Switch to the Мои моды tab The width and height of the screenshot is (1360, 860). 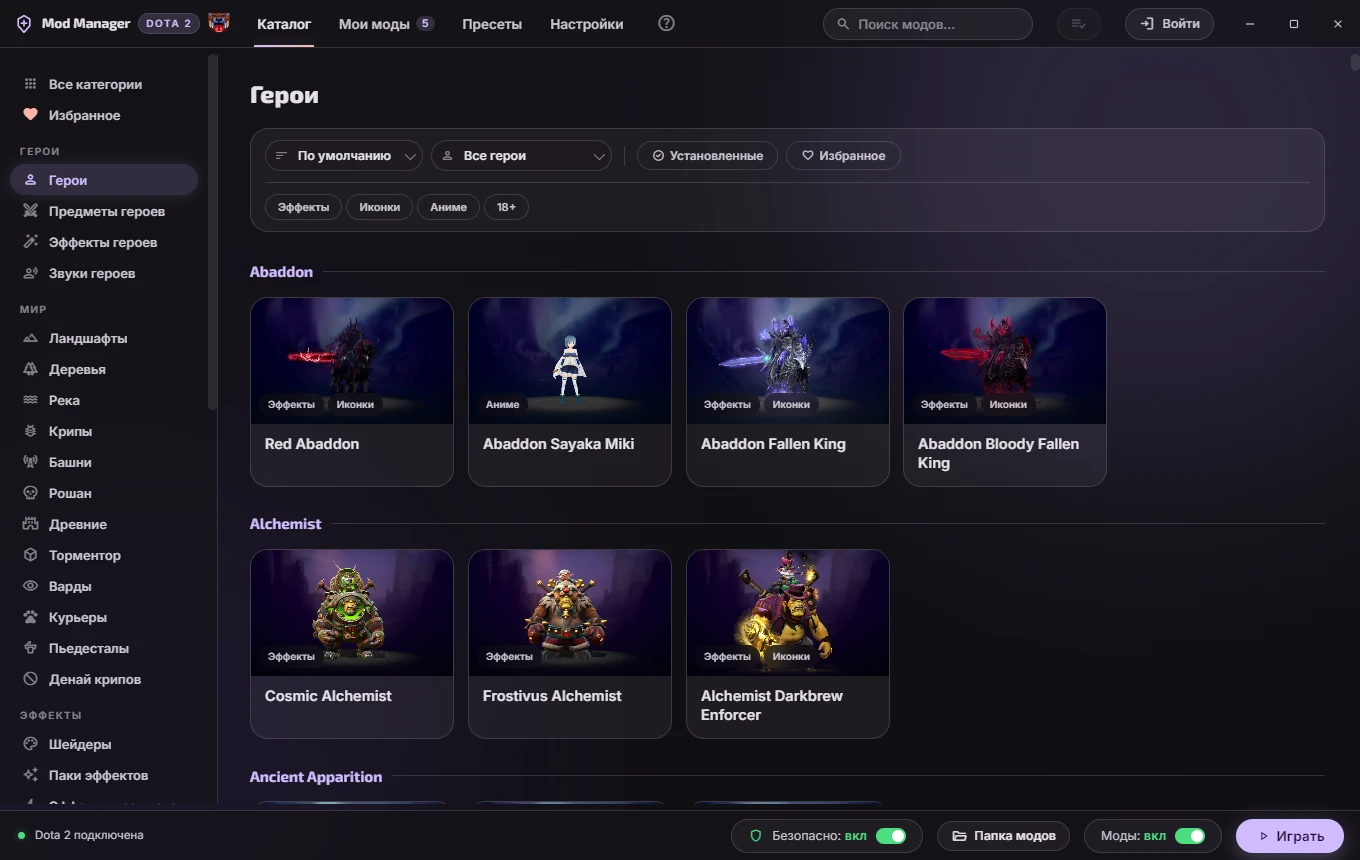[386, 24]
